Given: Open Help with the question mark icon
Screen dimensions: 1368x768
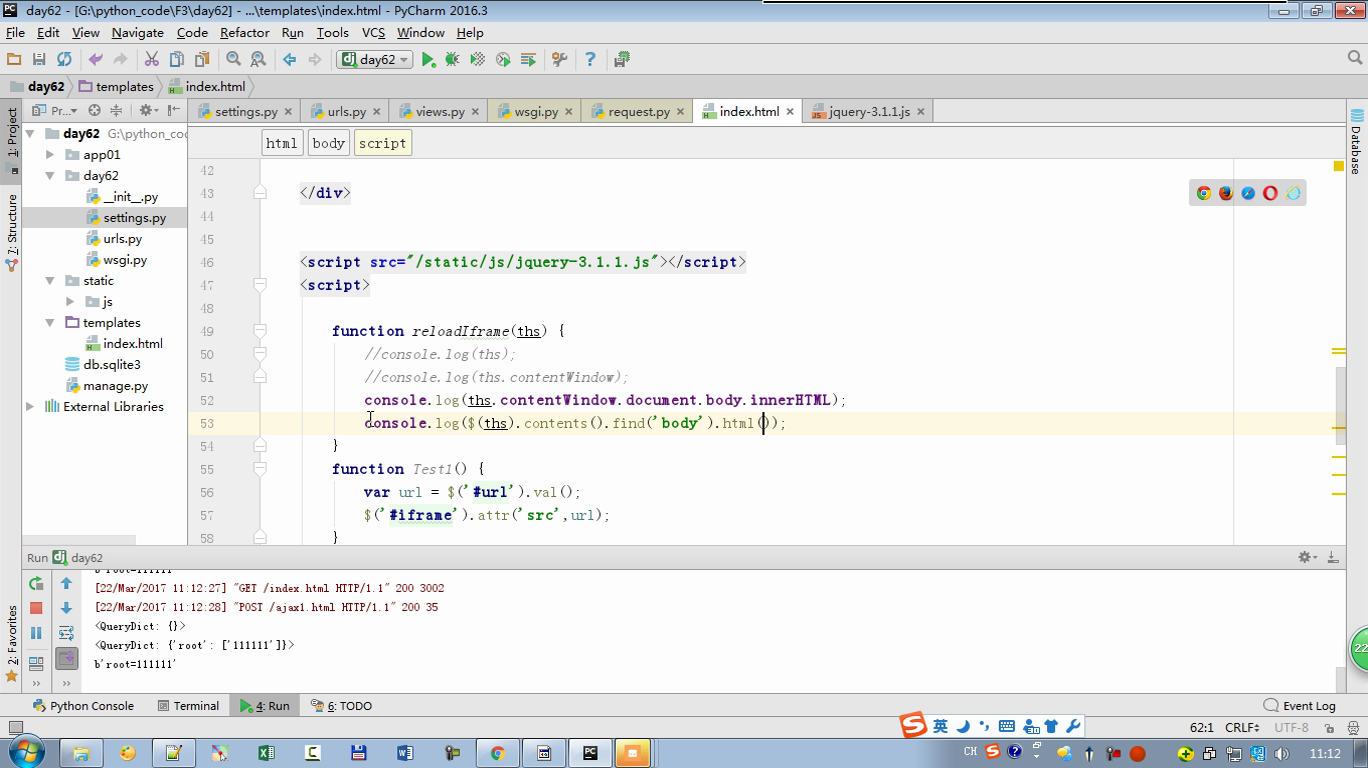Looking at the screenshot, I should click(590, 60).
